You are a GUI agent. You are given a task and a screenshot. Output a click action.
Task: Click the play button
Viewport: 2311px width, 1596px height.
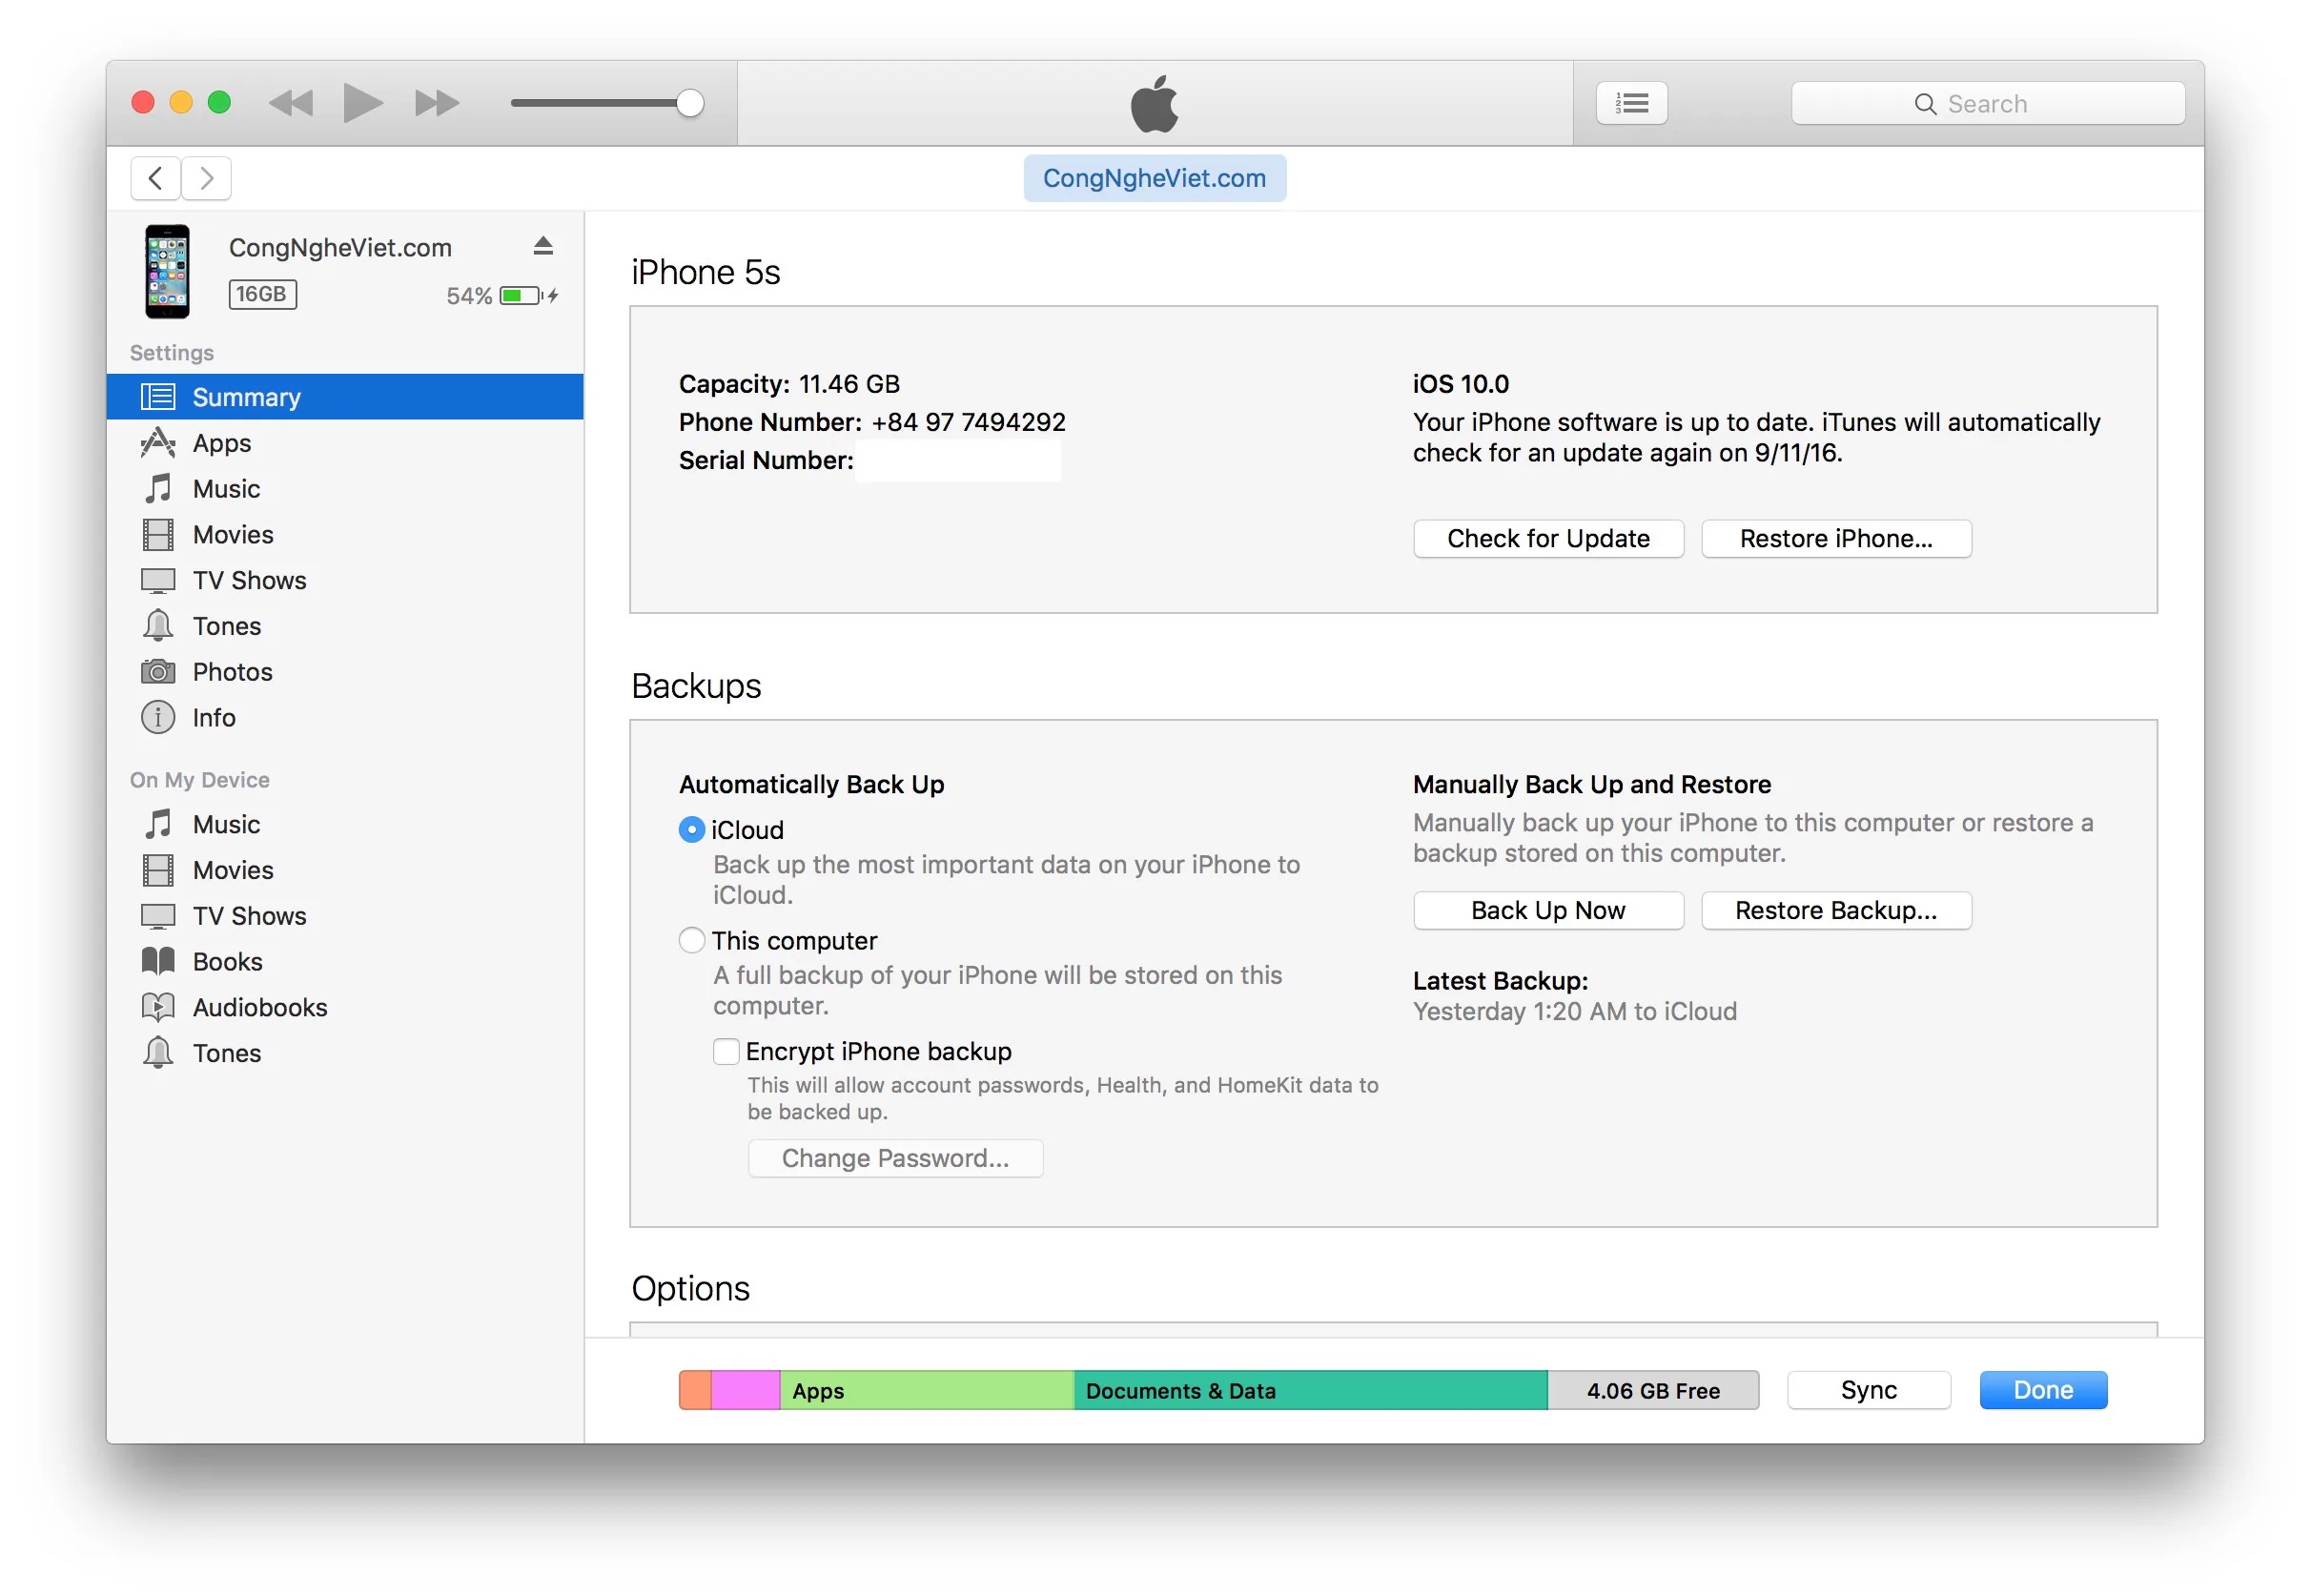pyautogui.click(x=362, y=103)
